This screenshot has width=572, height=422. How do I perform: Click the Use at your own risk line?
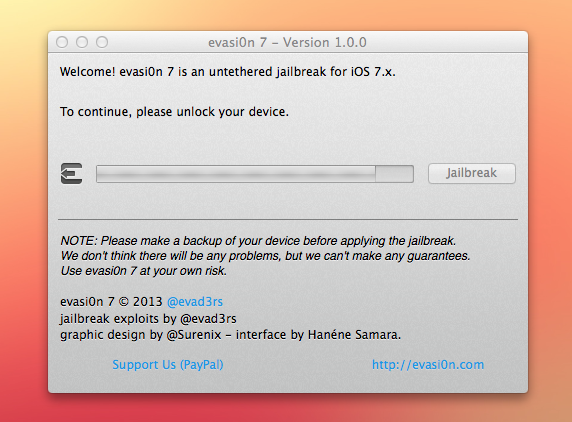coord(144,271)
